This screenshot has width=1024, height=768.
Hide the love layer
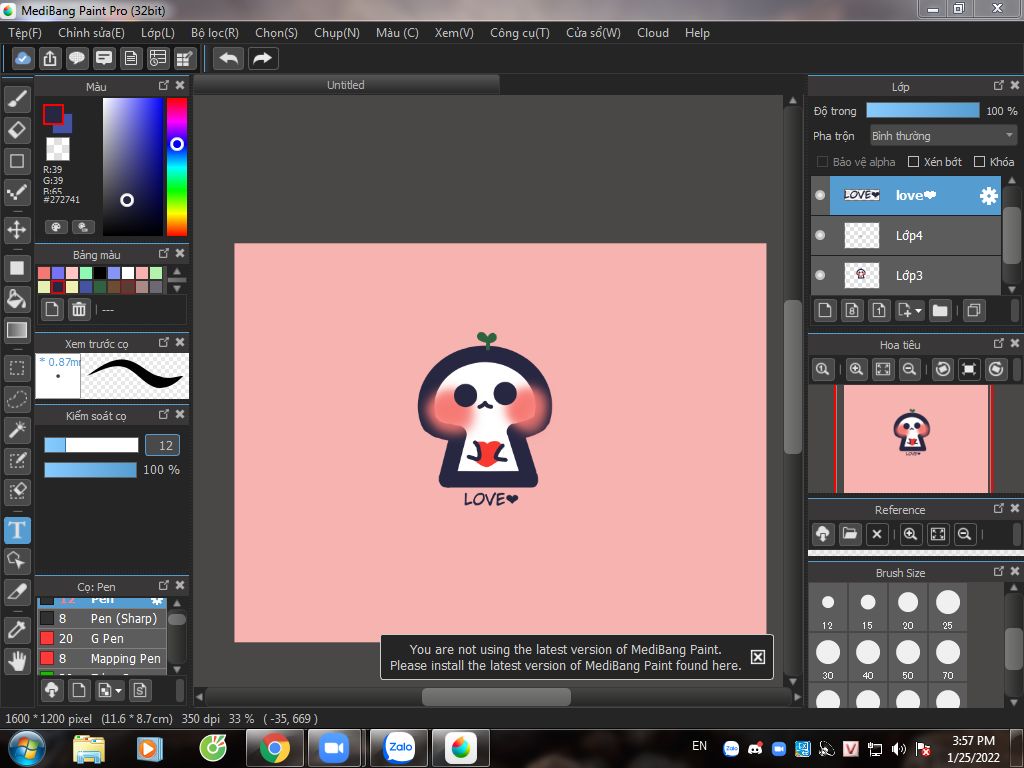[x=820, y=195]
